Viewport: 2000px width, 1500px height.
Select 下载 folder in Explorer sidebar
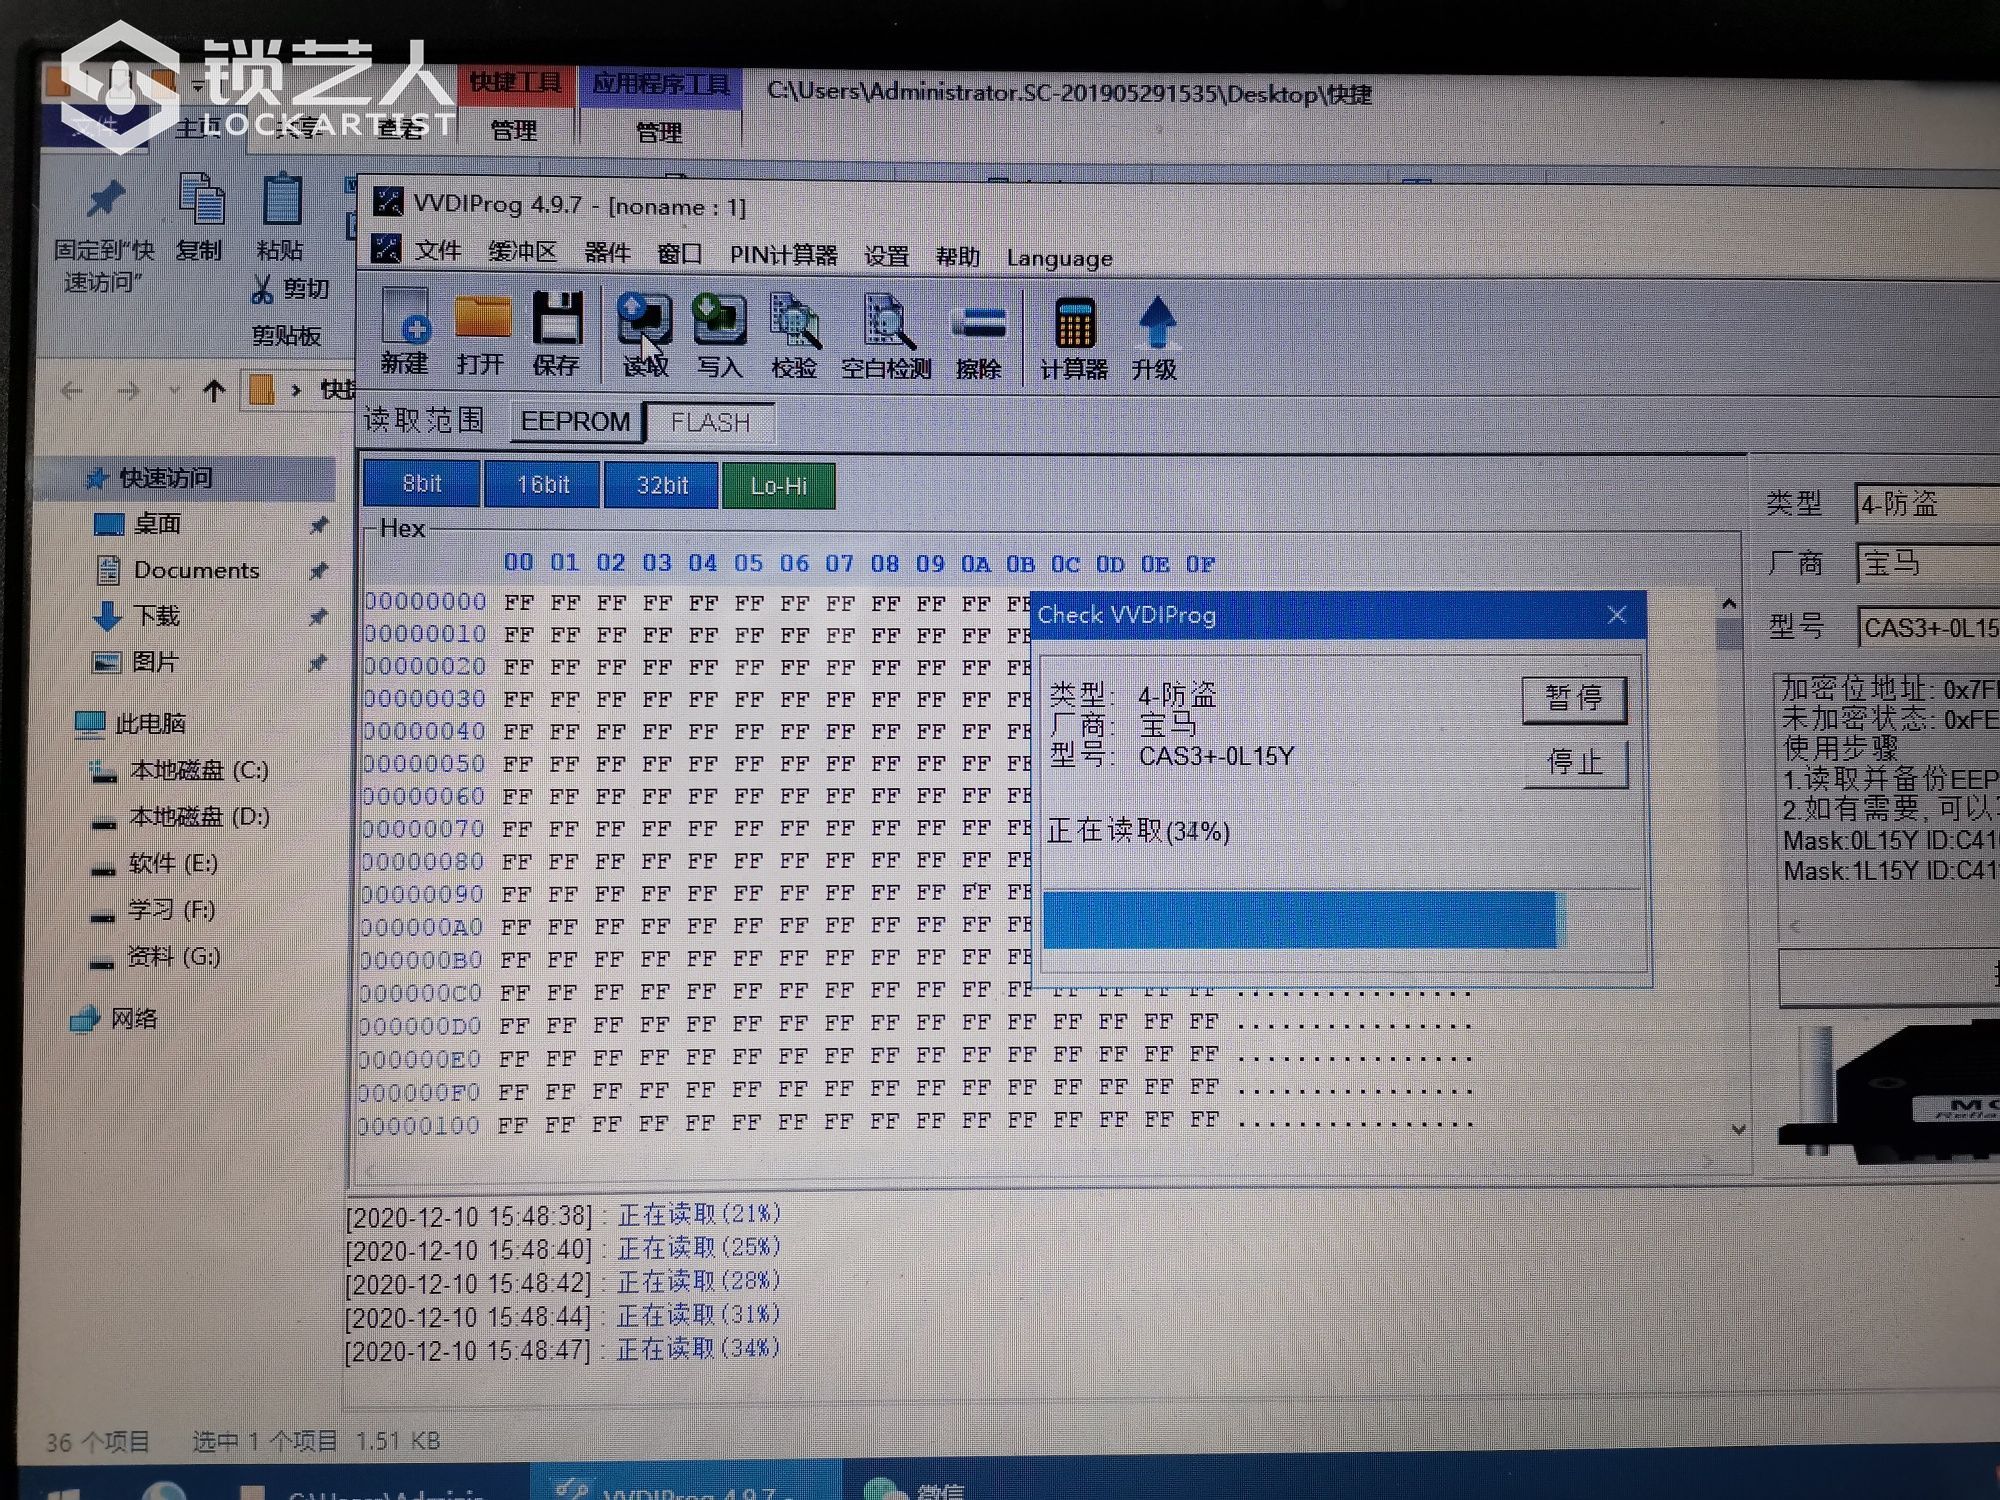pos(138,616)
